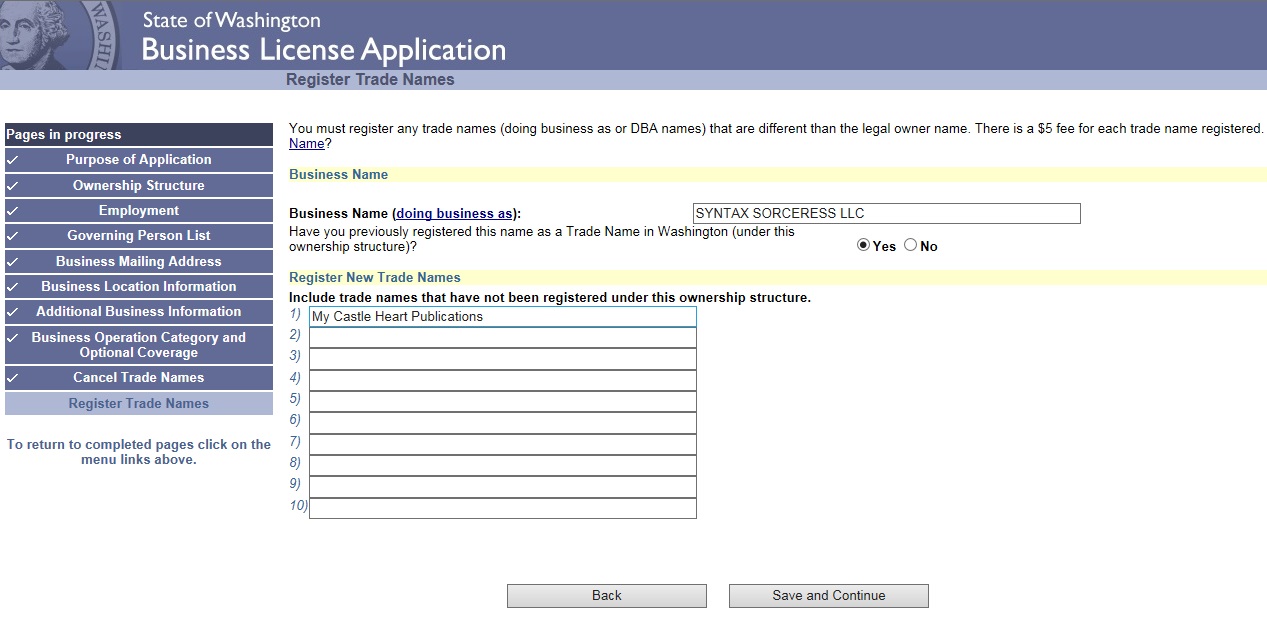The image size is (1267, 624).
Task: Click trade name field 1 with My Castle Heart Publications
Action: click(x=502, y=317)
